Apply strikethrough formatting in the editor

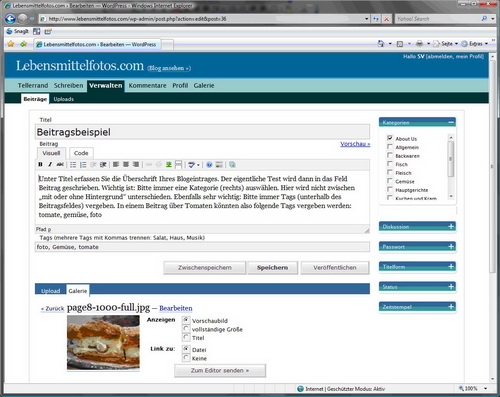60,164
